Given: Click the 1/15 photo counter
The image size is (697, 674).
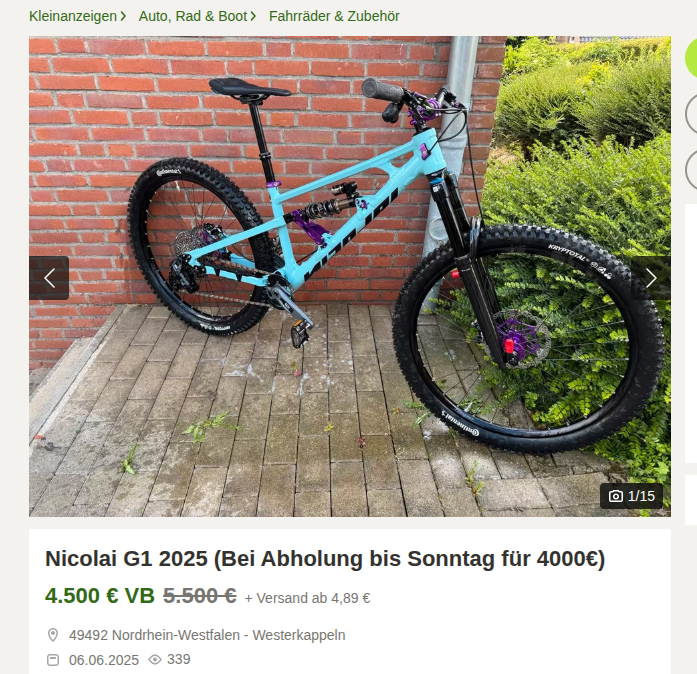Looking at the screenshot, I should point(631,496).
